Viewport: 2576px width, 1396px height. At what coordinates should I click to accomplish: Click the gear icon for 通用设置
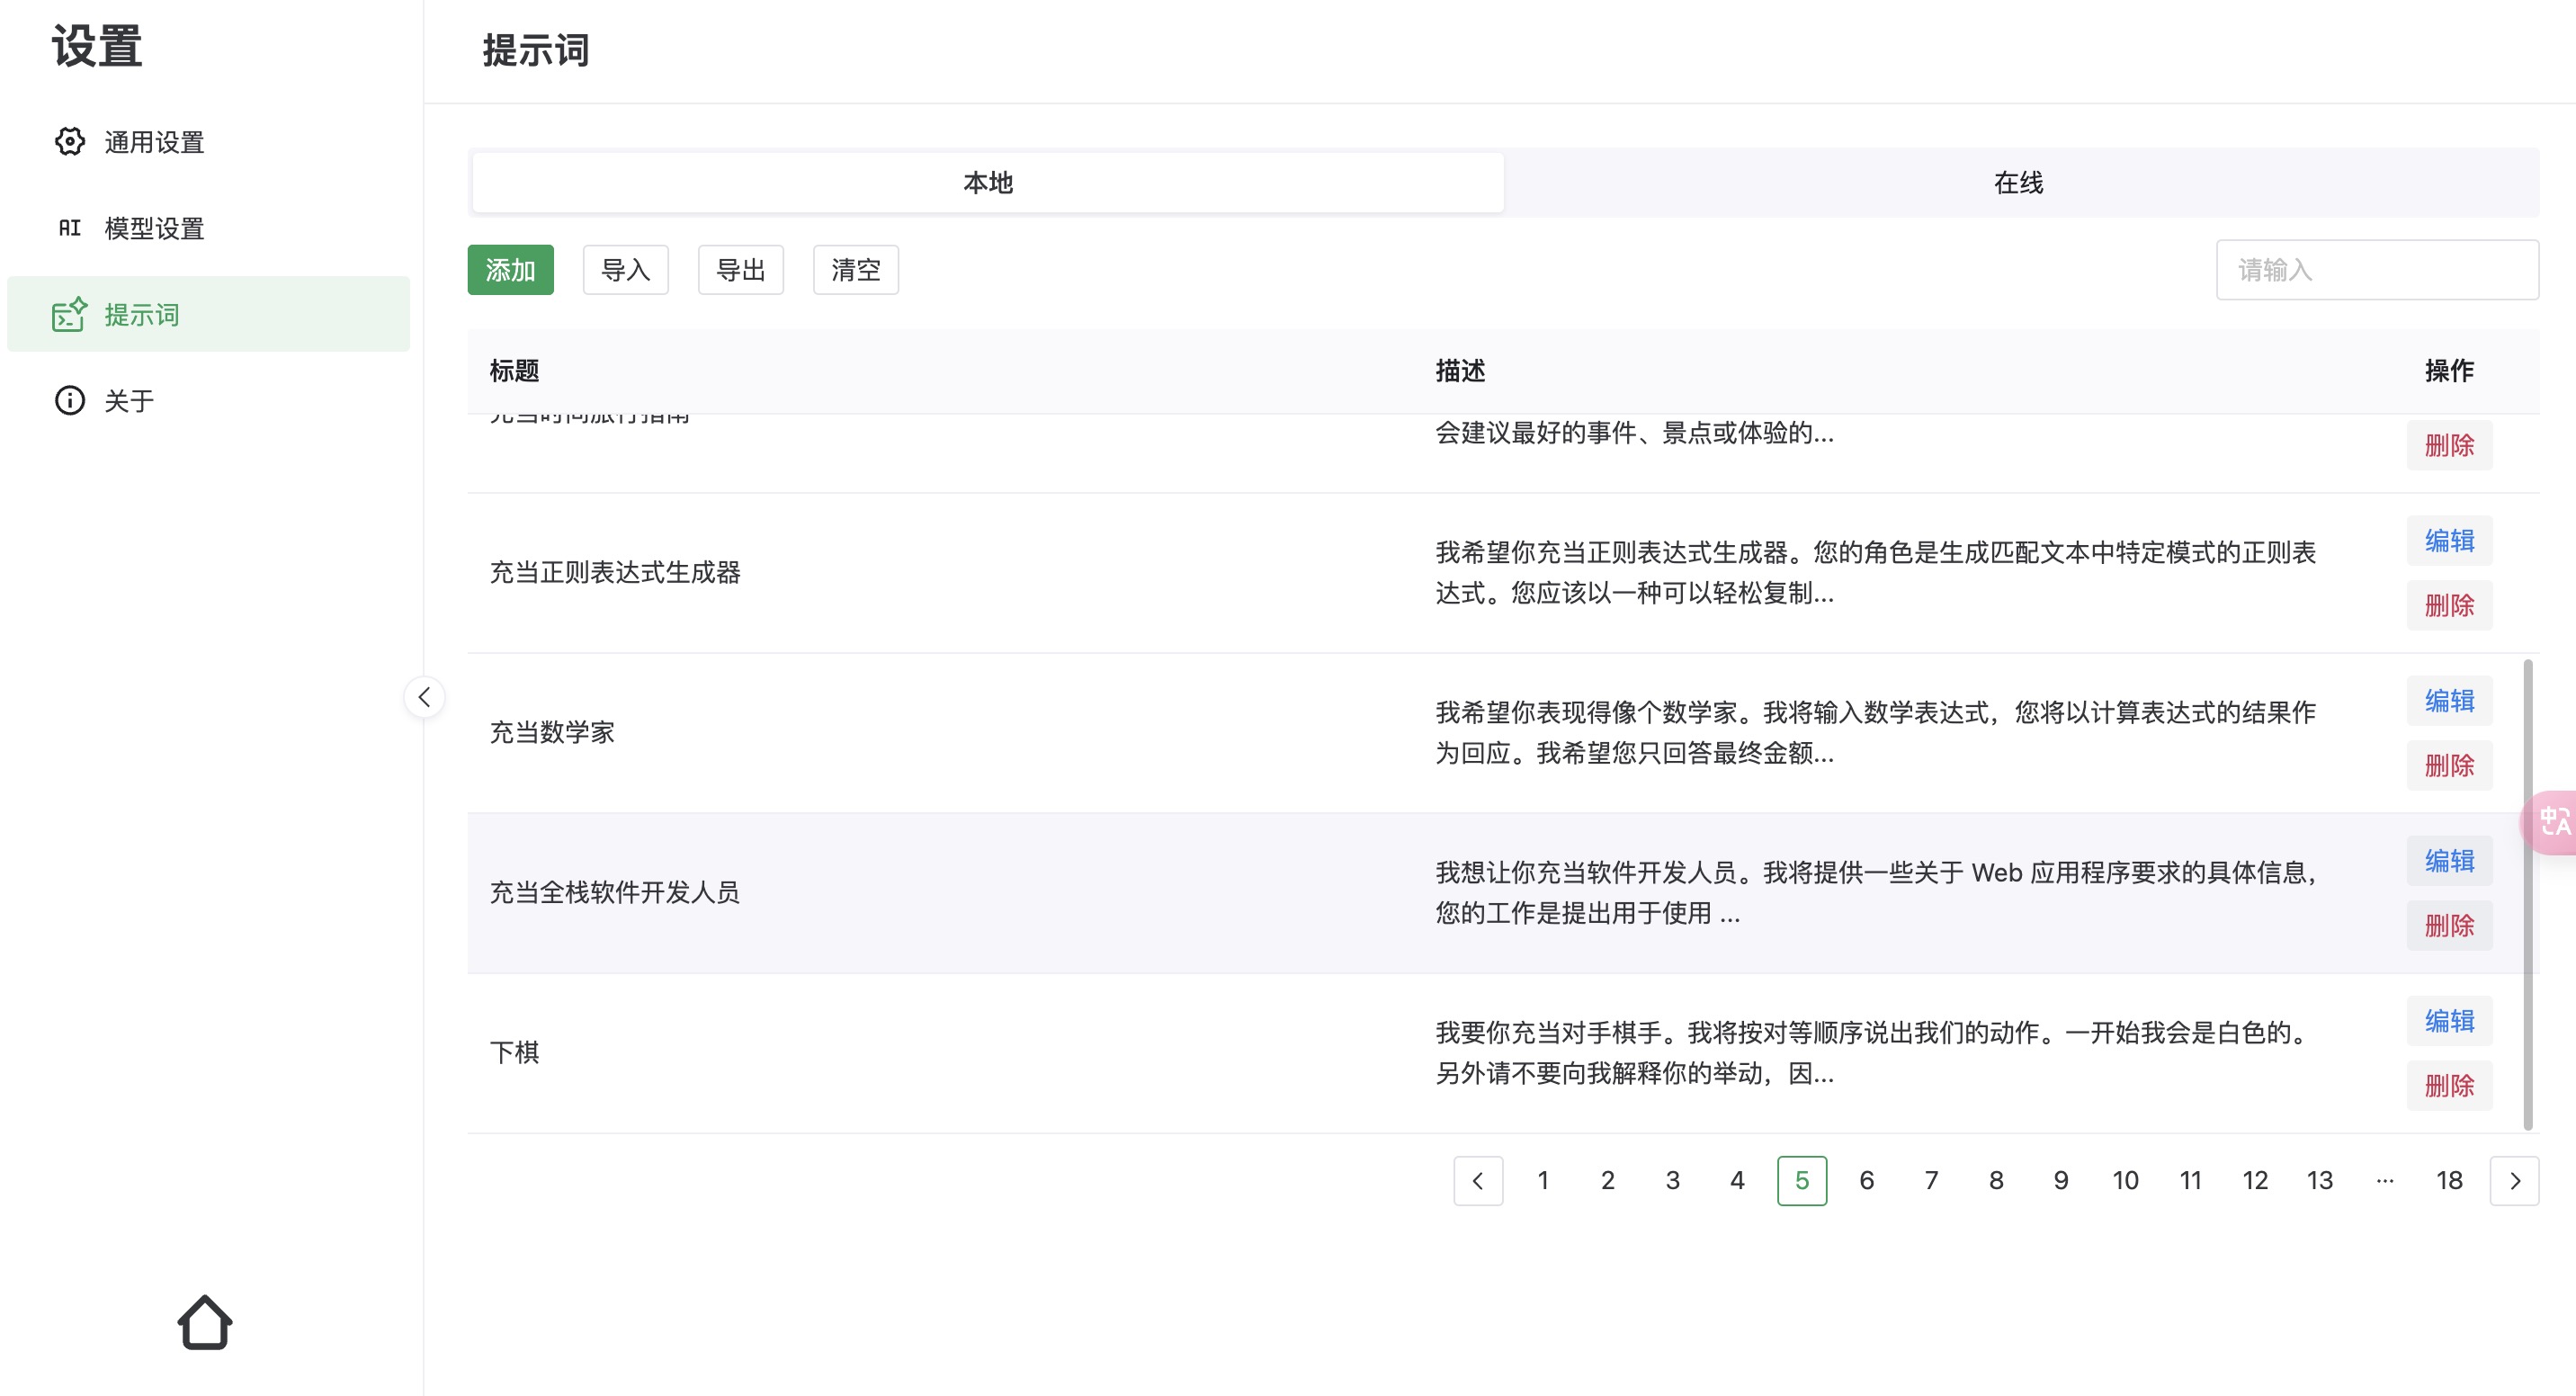coord(69,142)
